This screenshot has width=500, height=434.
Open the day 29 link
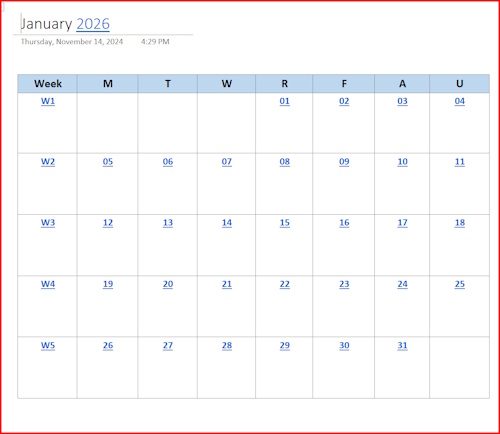(x=285, y=345)
